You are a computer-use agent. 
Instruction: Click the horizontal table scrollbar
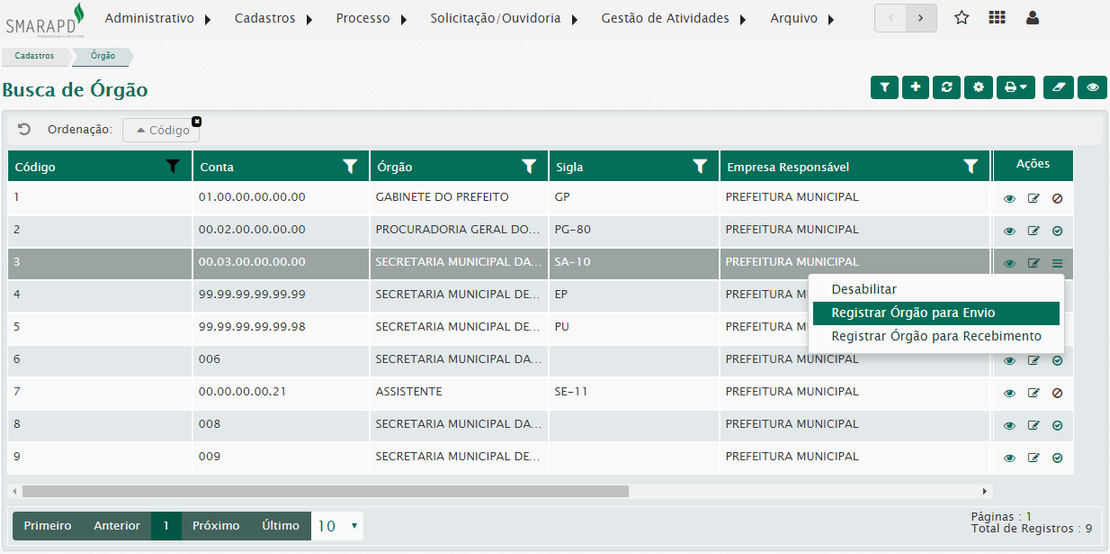tap(325, 491)
